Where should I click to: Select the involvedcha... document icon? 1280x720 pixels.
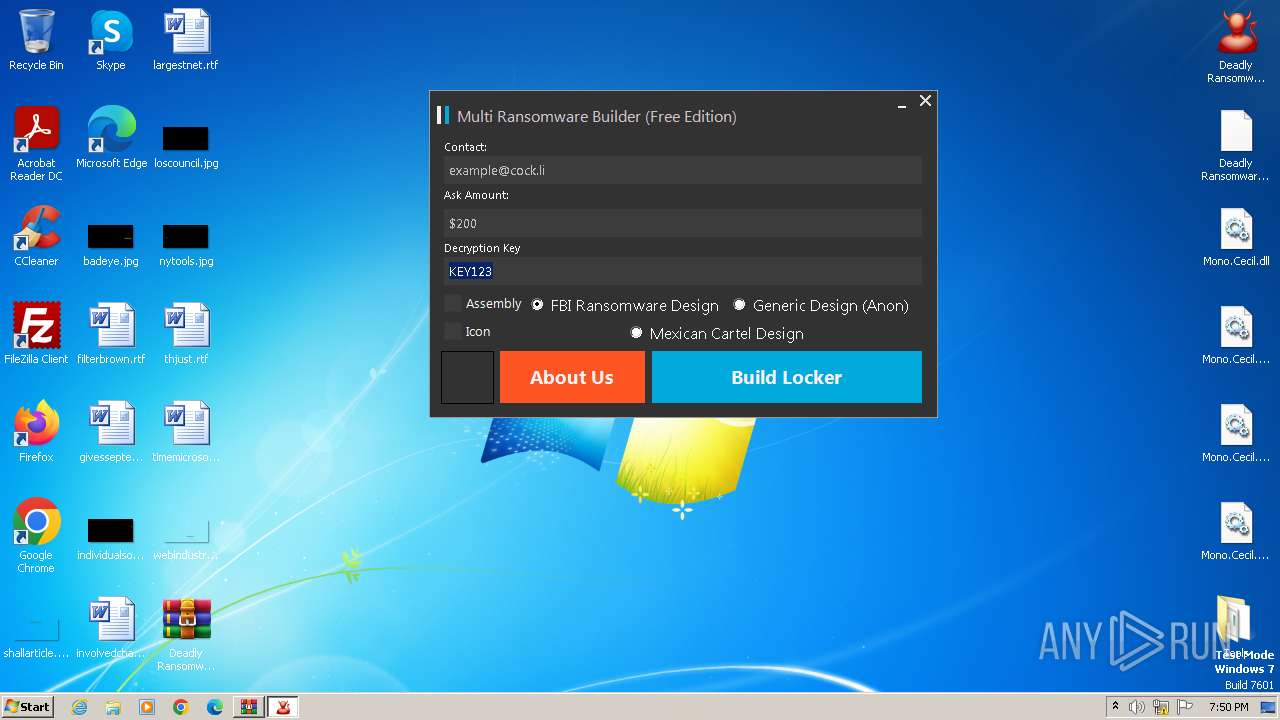point(111,628)
